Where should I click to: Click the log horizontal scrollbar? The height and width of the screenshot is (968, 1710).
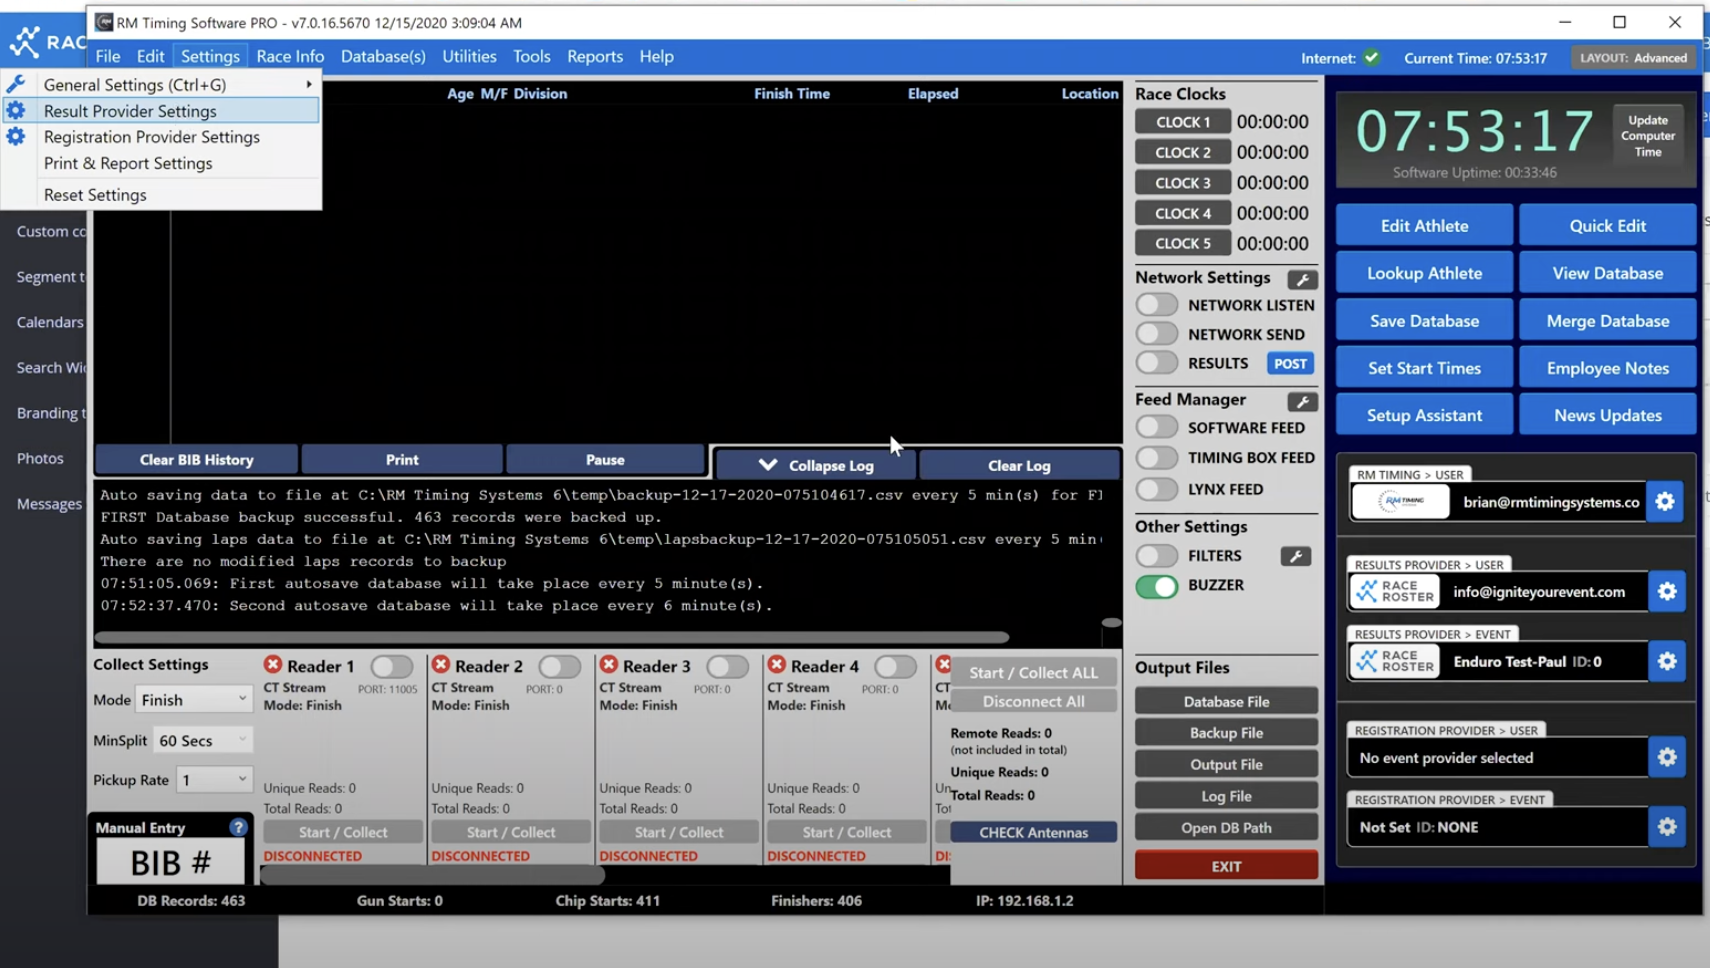coord(552,637)
